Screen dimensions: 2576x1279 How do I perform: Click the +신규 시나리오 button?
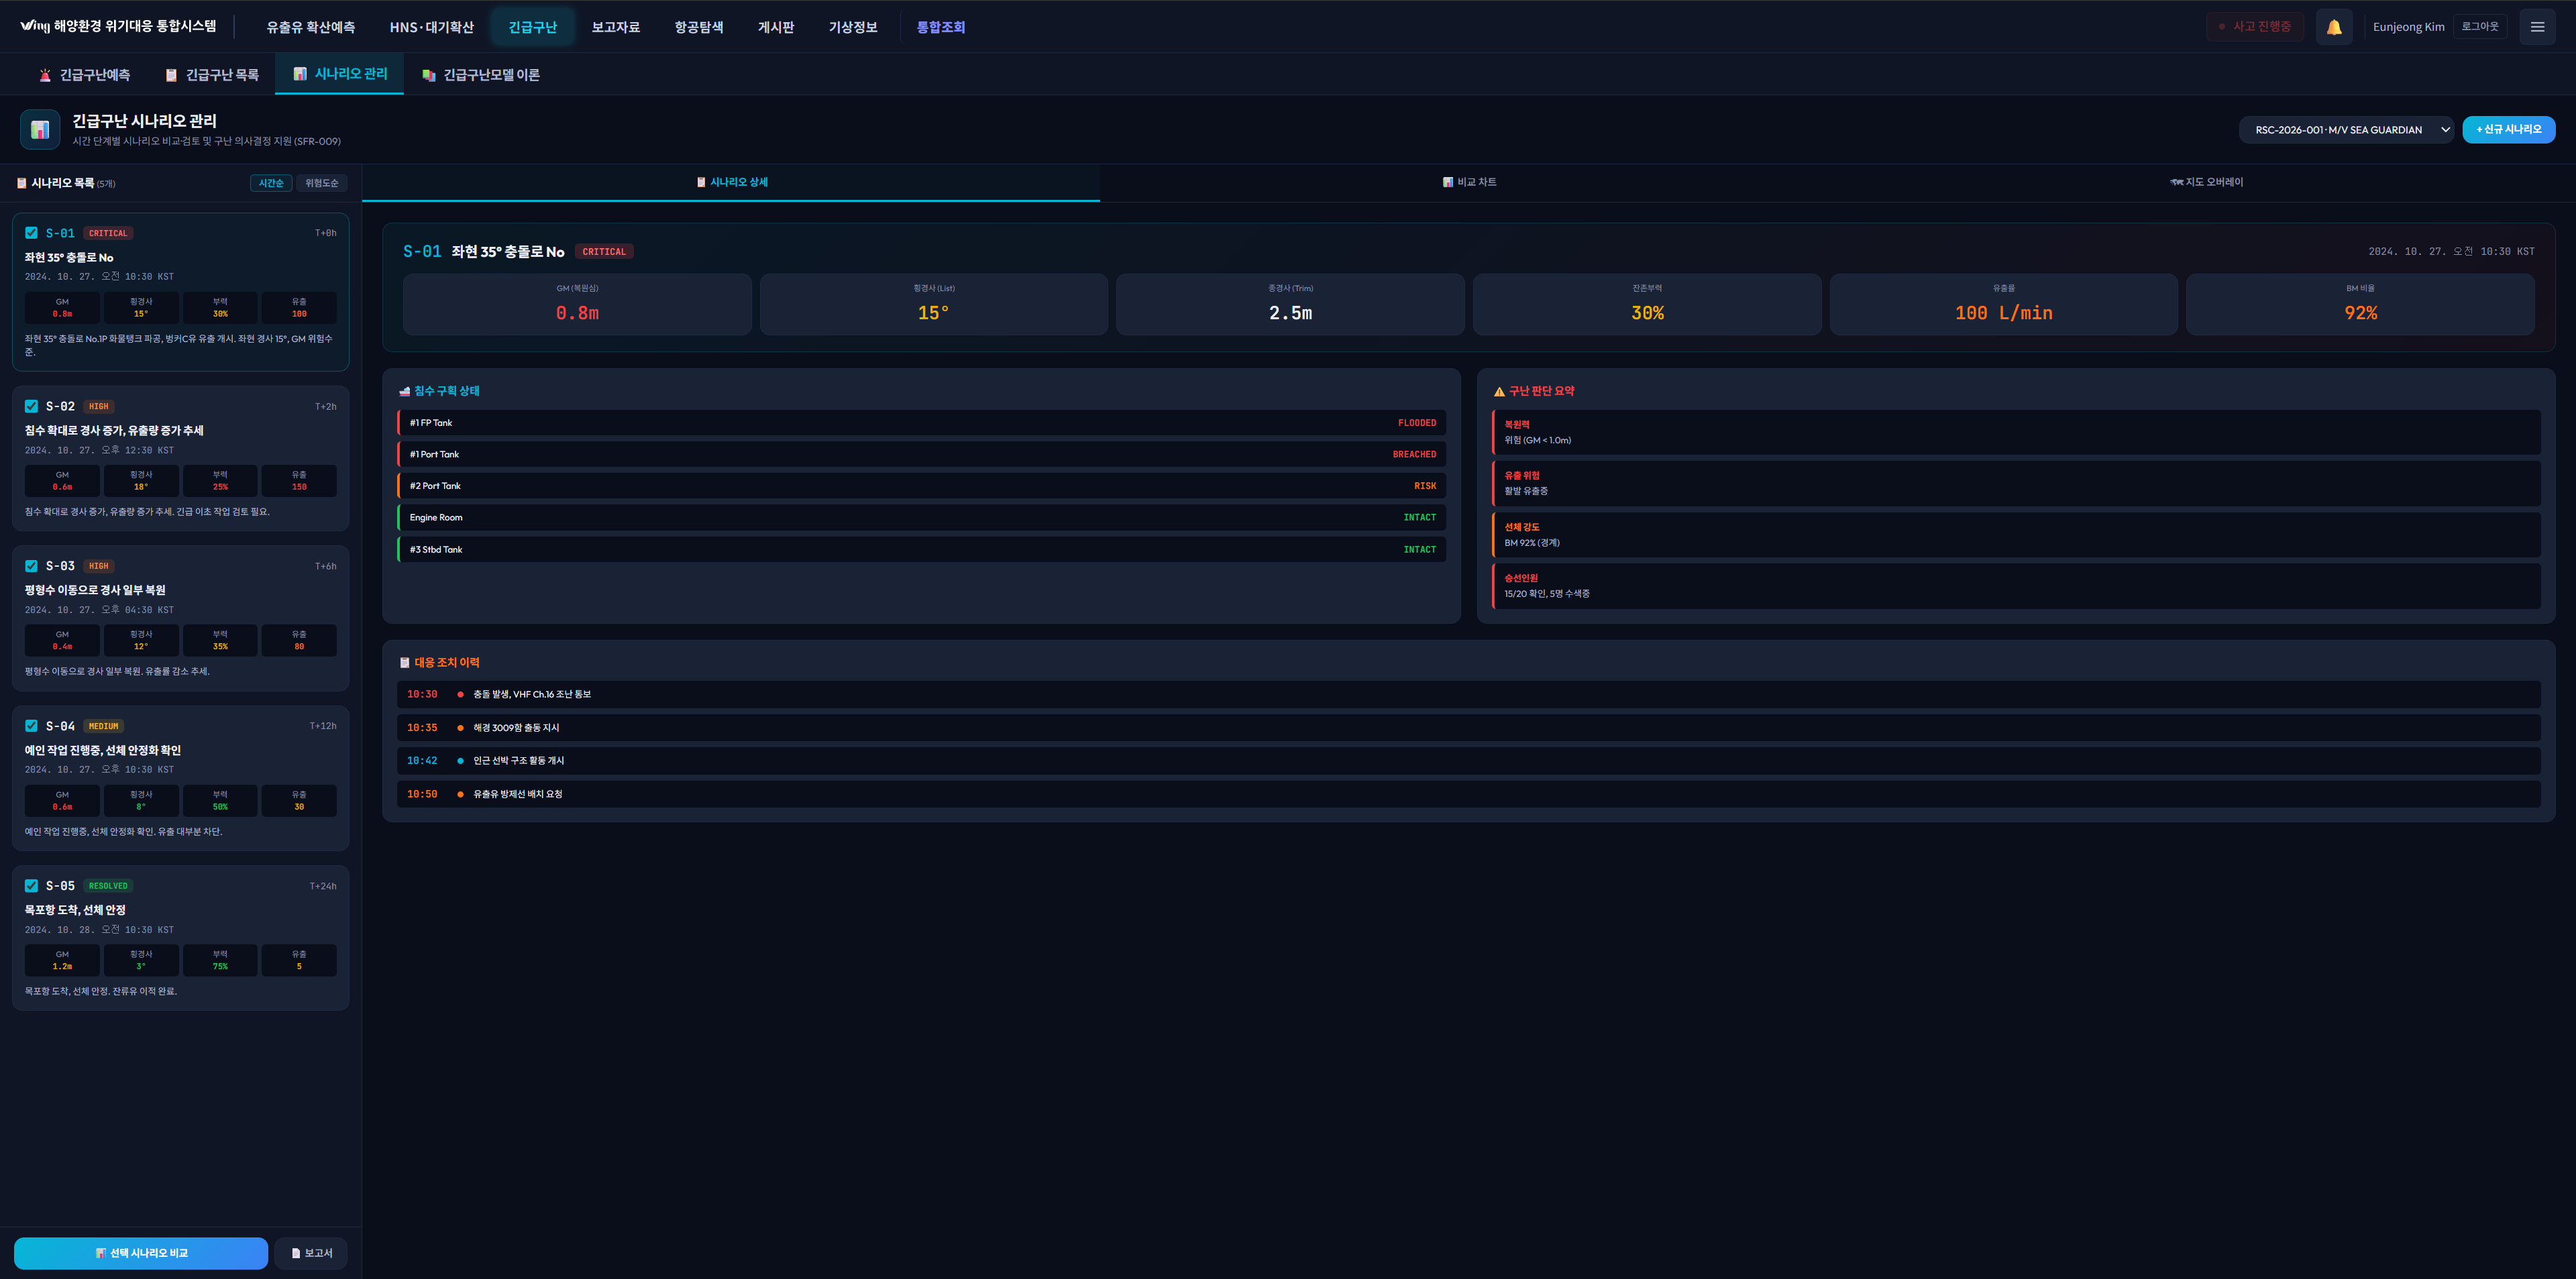(2507, 130)
